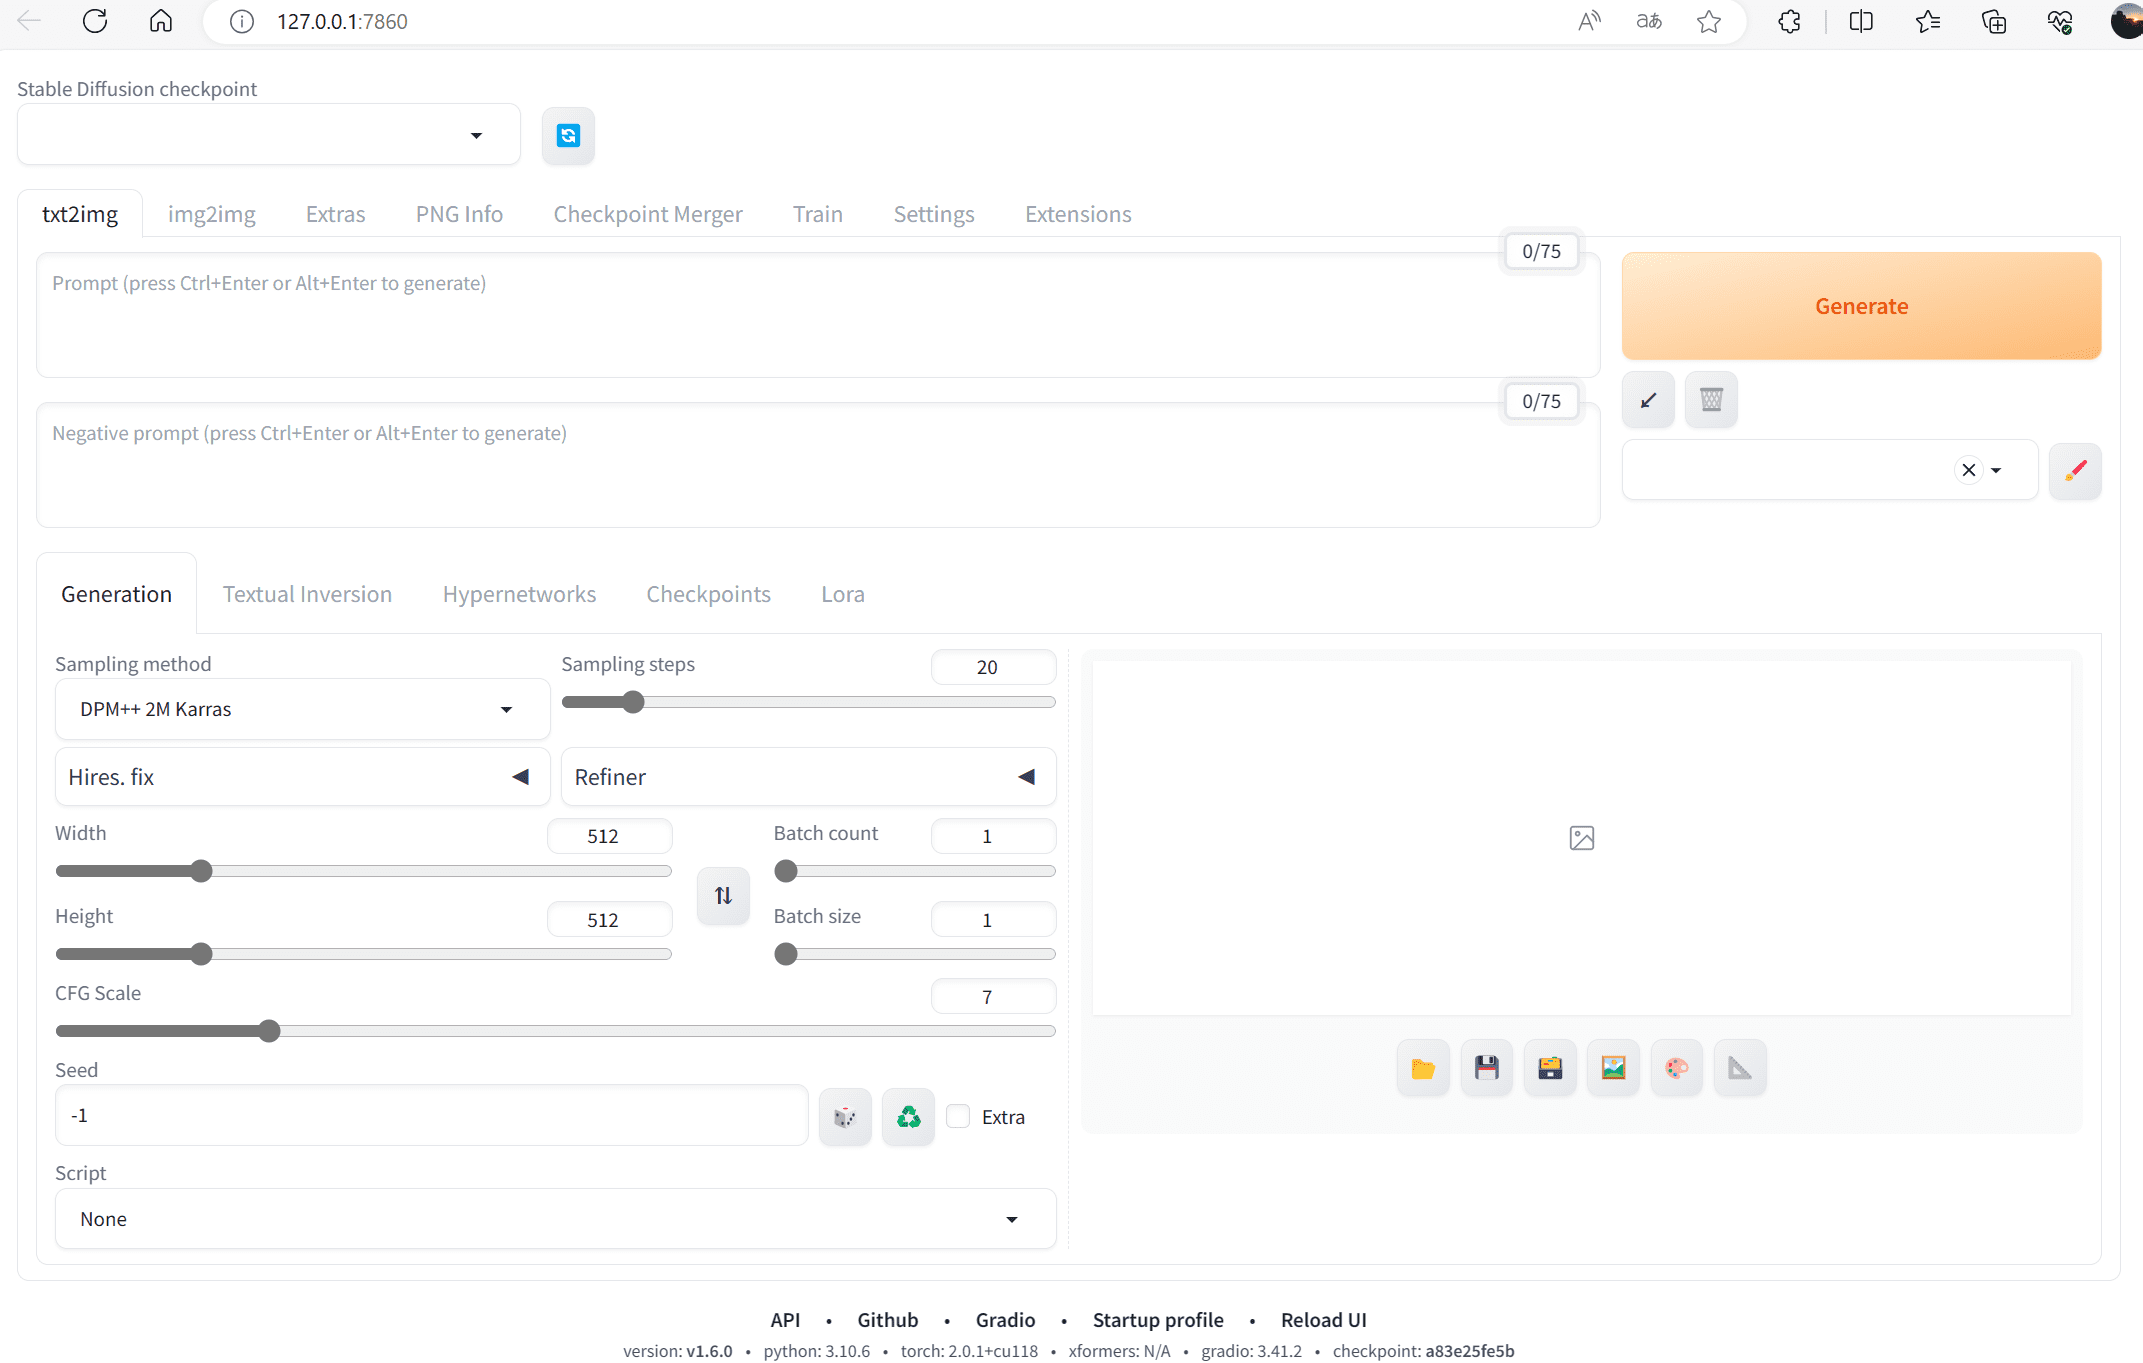Open the Script dropdown
2143x1363 pixels.
pyautogui.click(x=555, y=1219)
